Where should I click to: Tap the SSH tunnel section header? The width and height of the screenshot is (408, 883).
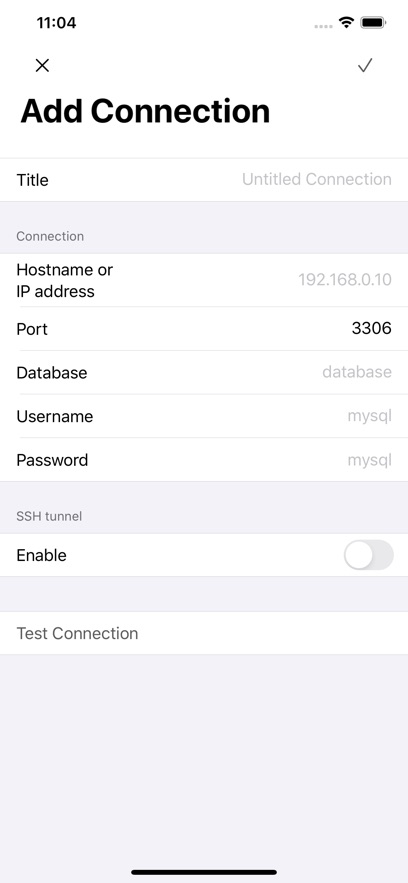coord(49,516)
